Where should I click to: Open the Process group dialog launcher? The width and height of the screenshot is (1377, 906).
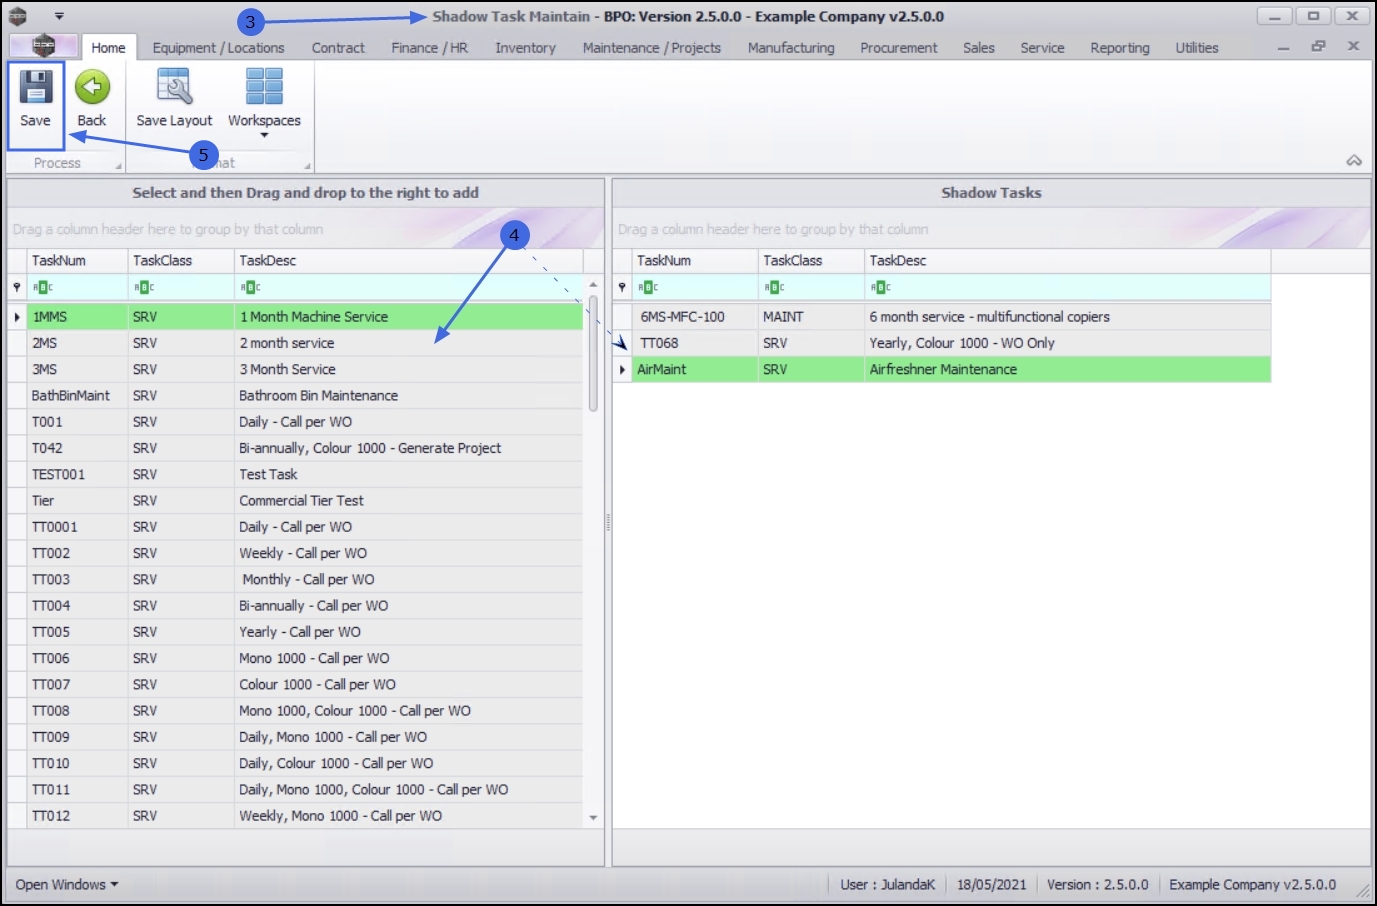[118, 166]
